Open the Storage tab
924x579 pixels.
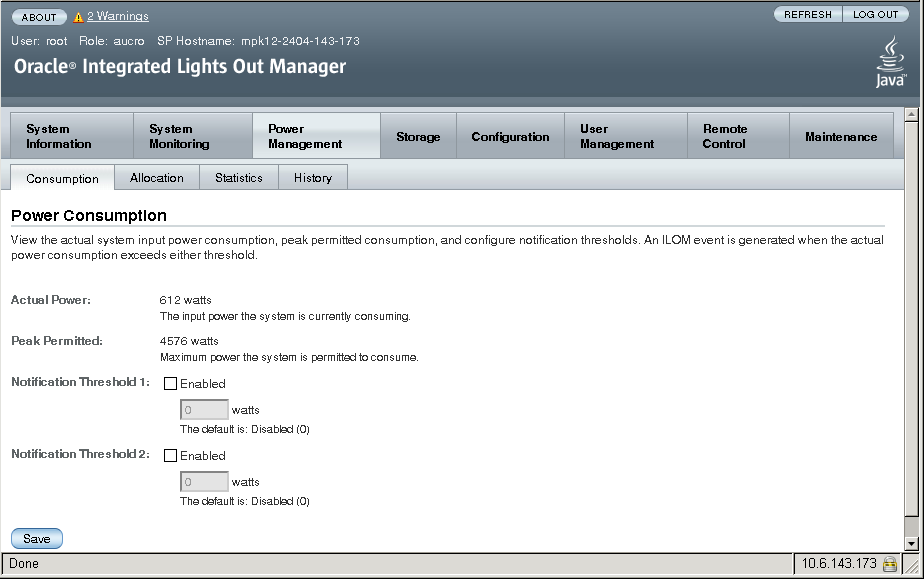click(418, 136)
